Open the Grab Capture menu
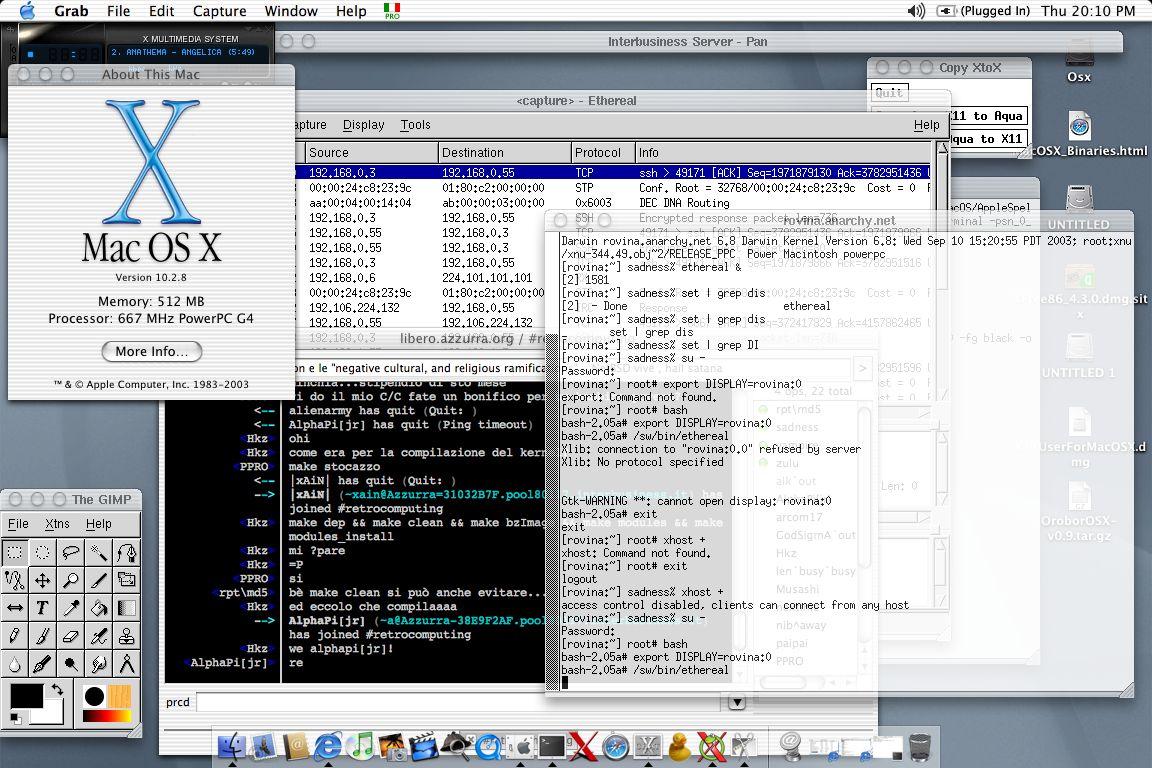1152x768 pixels. [219, 11]
